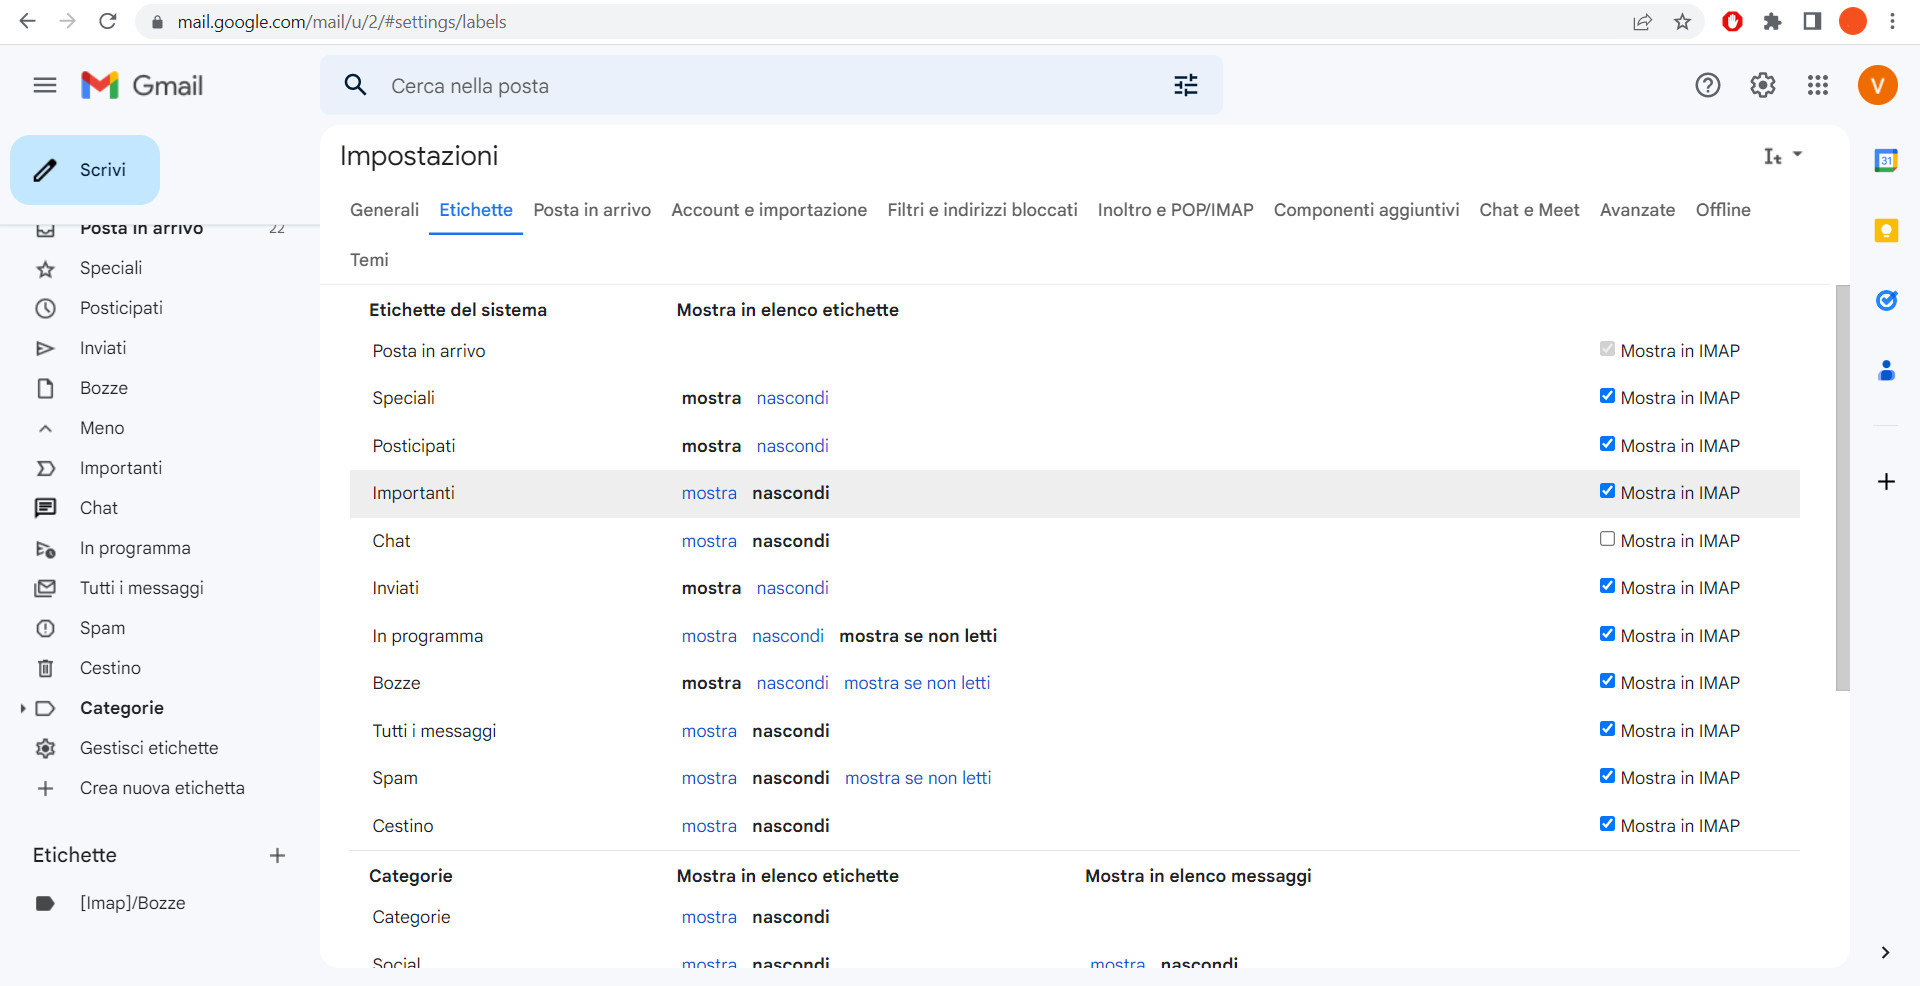This screenshot has width=1920, height=986.
Task: Open the Gmail settings gear icon
Action: (x=1762, y=86)
